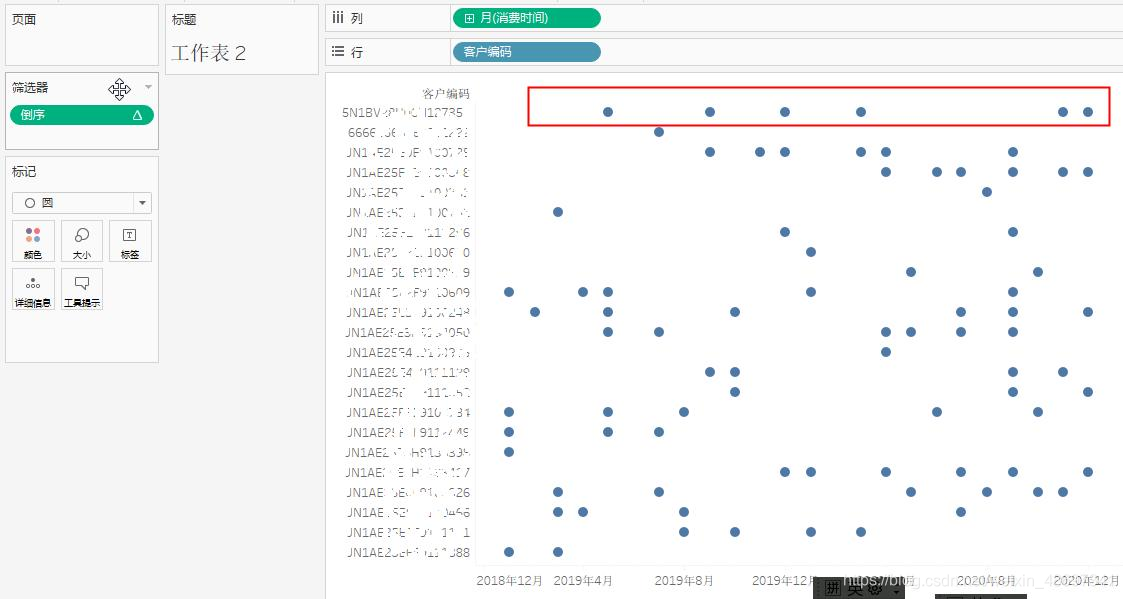The image size is (1123, 599).
Task: Open the 筛选器 shelf dropdown arrow
Action: click(x=148, y=87)
